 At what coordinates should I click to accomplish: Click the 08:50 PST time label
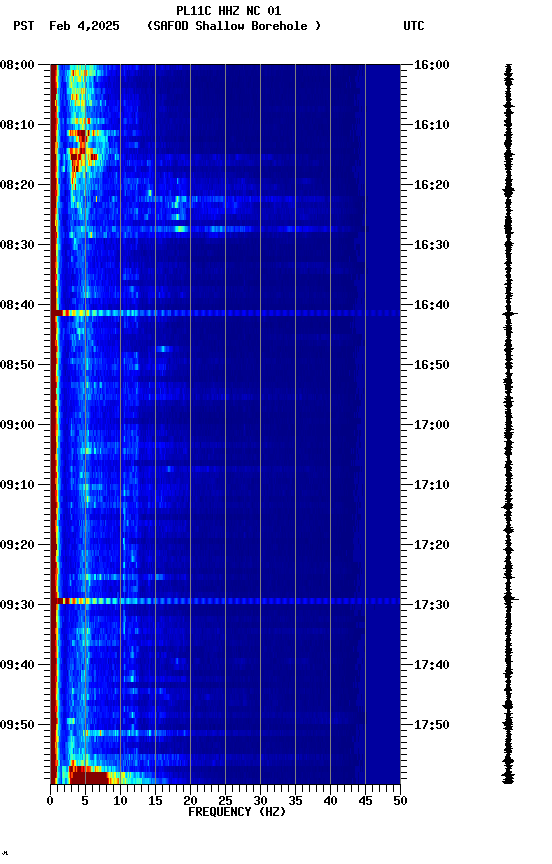click(17, 365)
